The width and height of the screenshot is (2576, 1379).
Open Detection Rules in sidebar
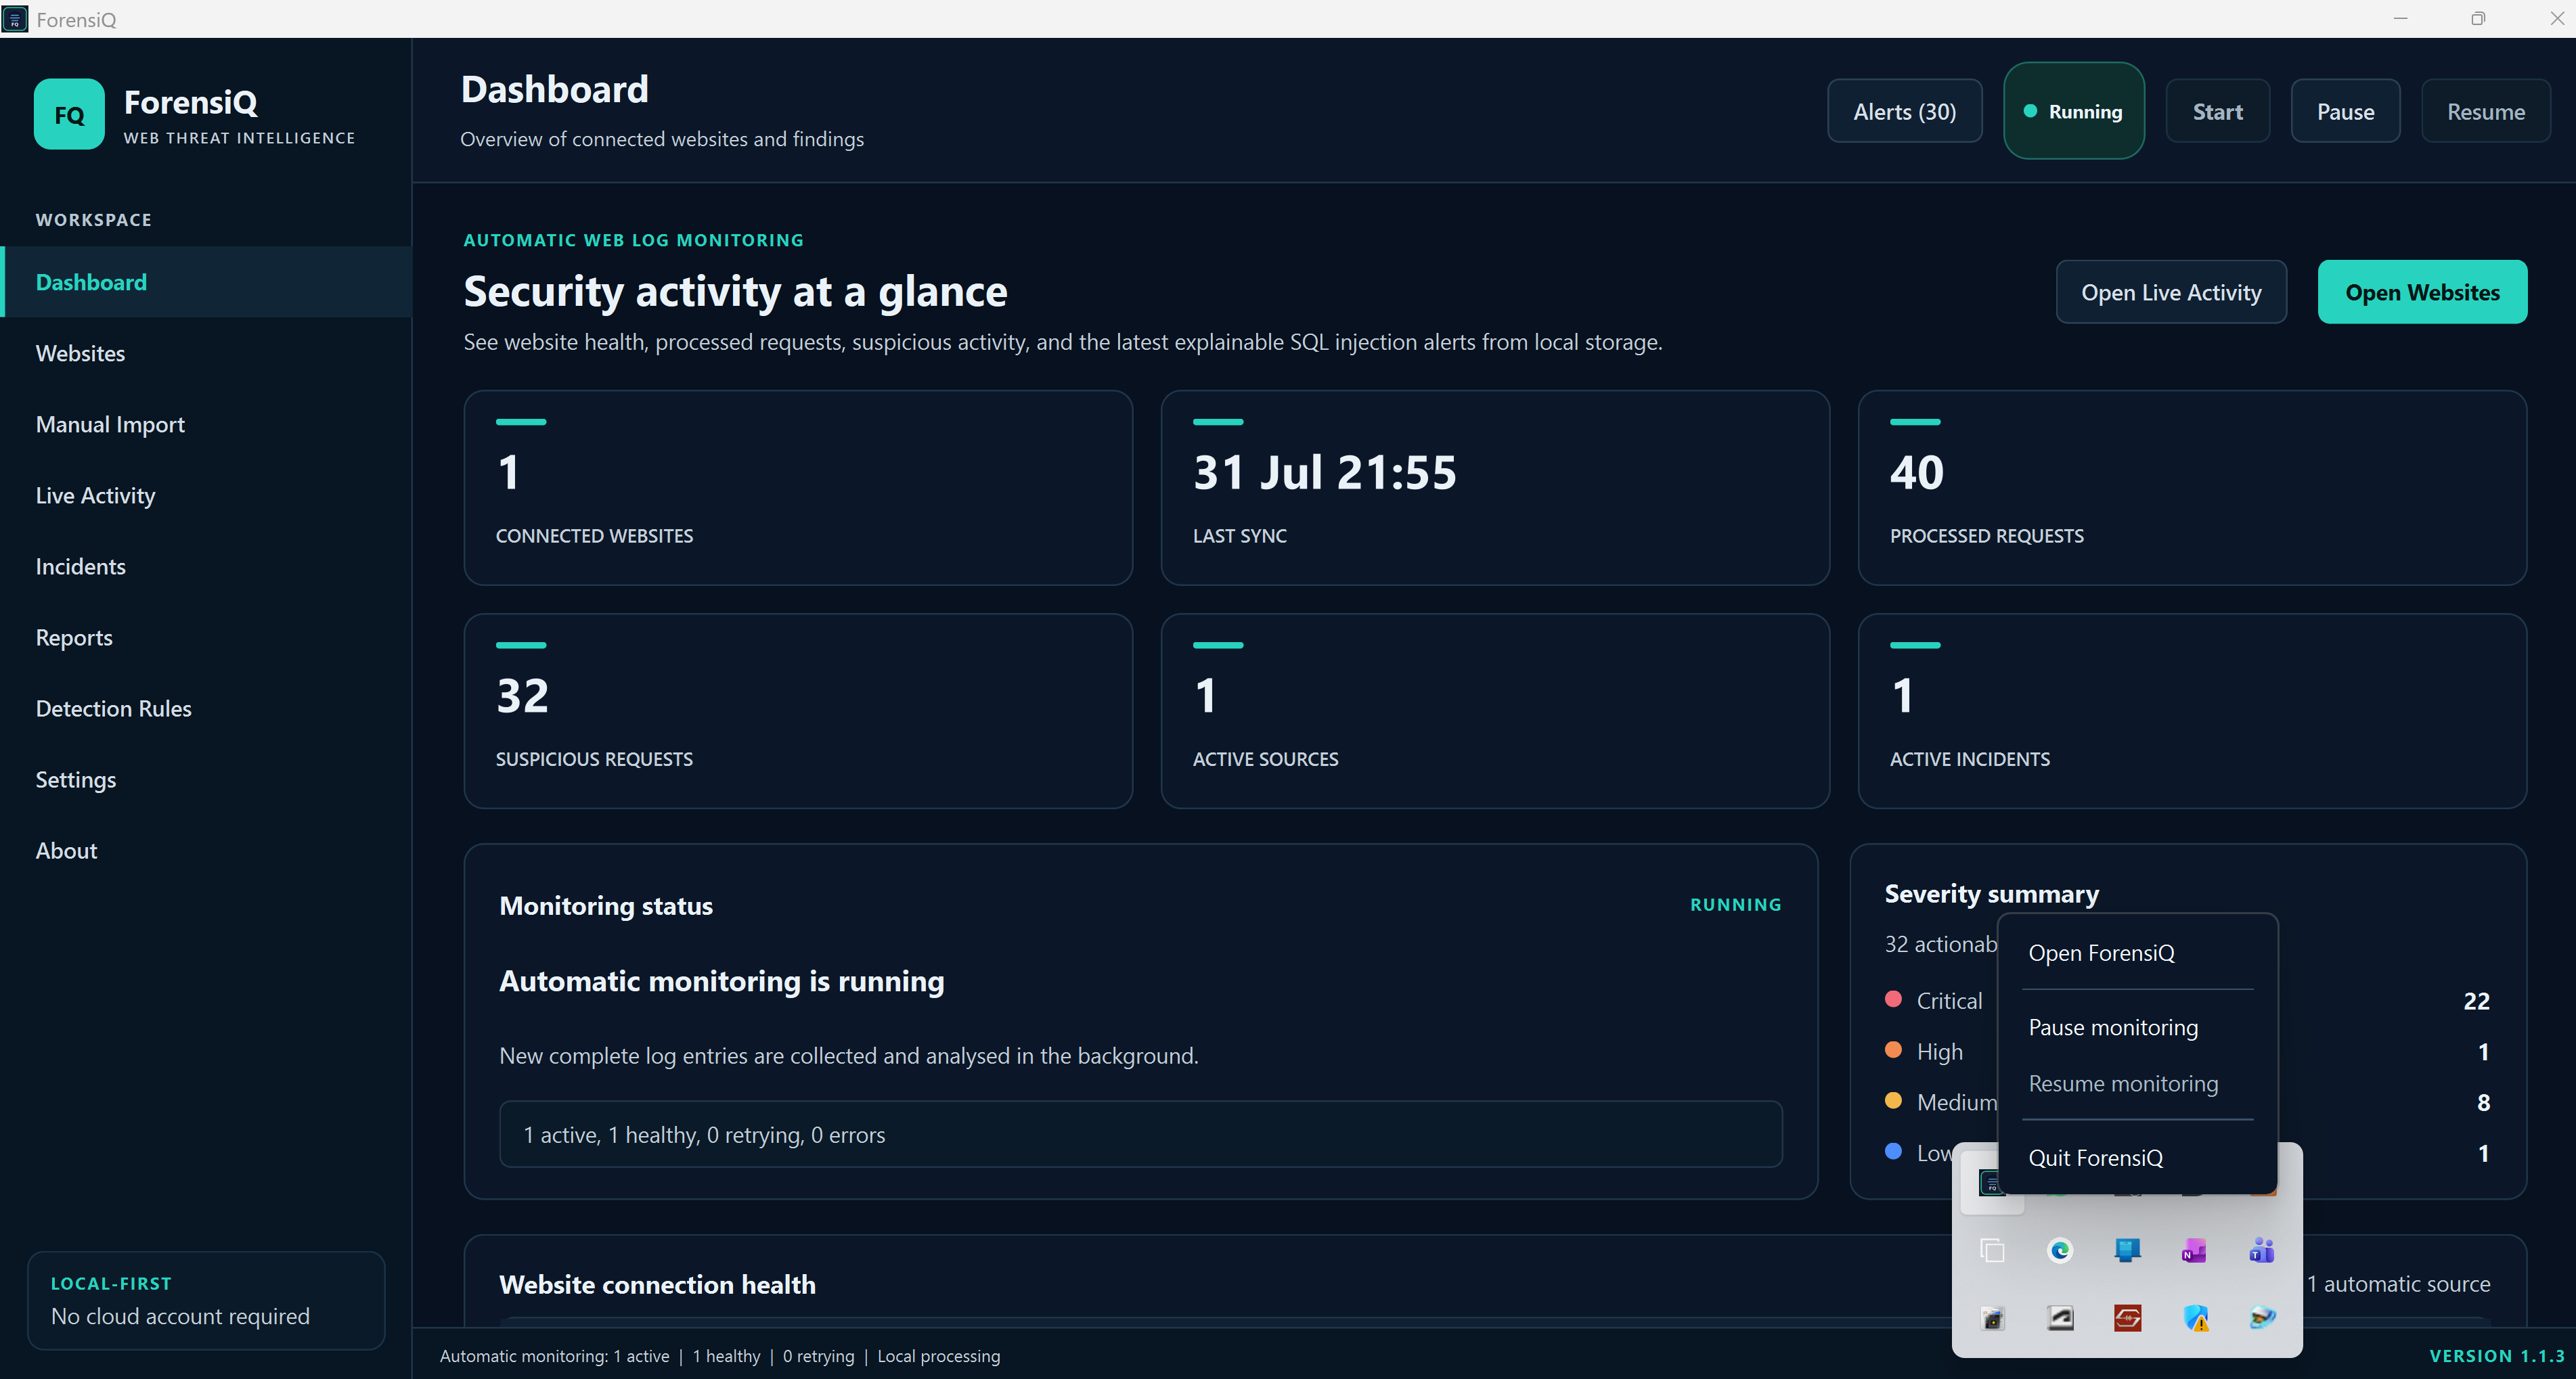coord(206,708)
